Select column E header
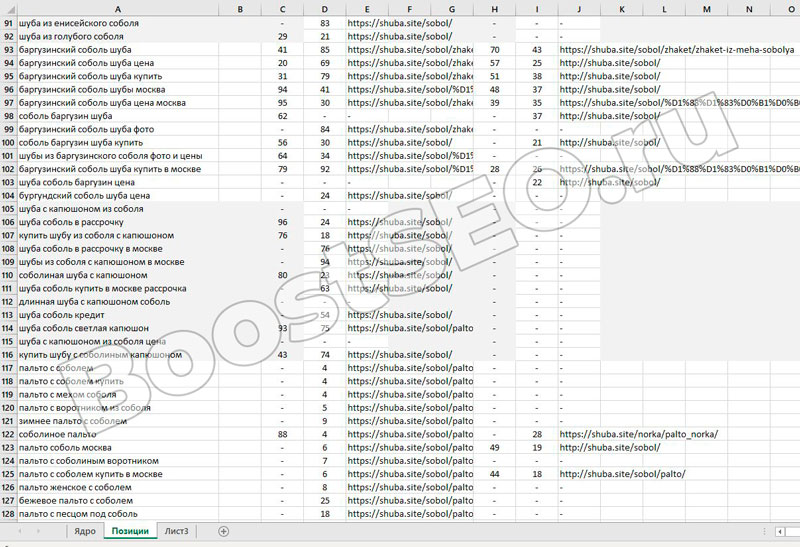Image resolution: width=800 pixels, height=547 pixels. [367, 9]
